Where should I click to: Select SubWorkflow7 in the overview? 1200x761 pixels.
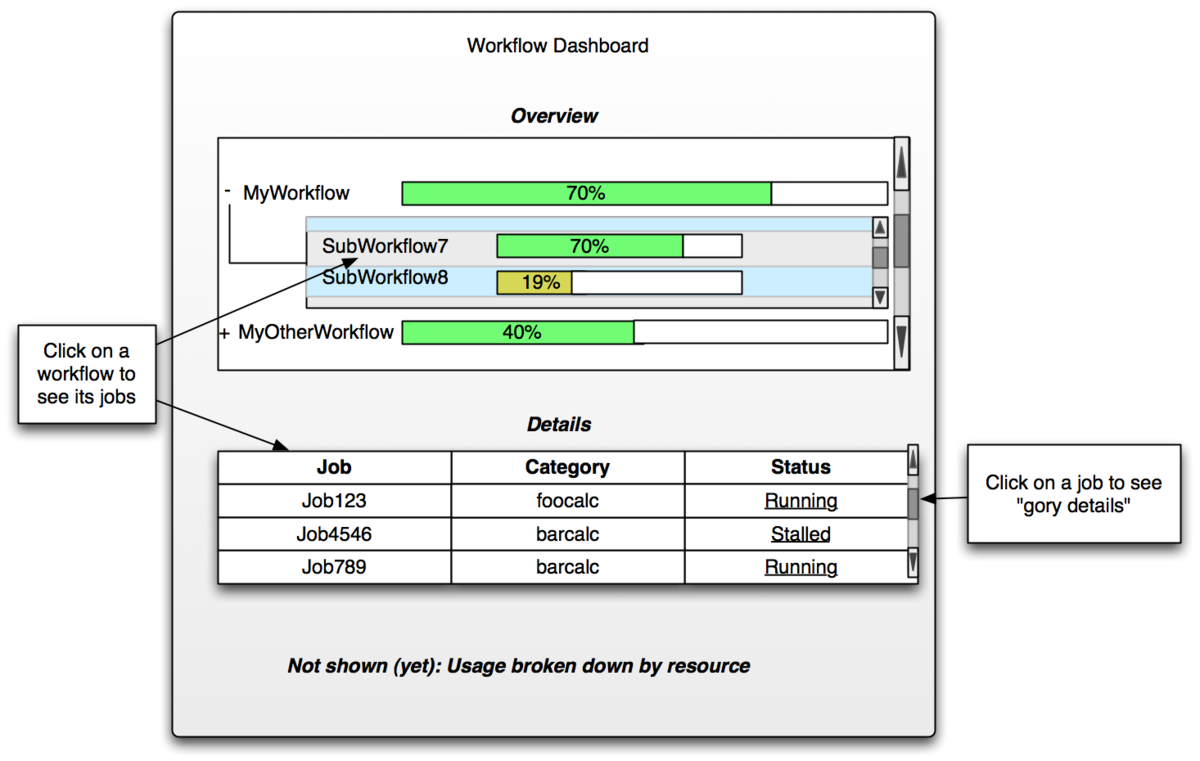click(385, 246)
